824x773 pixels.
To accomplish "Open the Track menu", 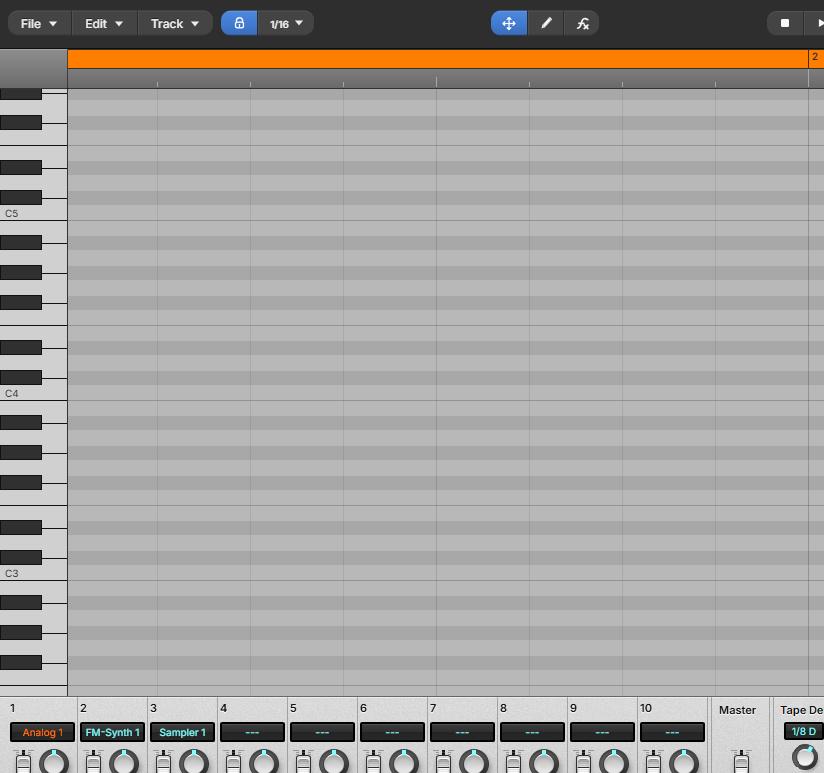I will tap(175, 23).
